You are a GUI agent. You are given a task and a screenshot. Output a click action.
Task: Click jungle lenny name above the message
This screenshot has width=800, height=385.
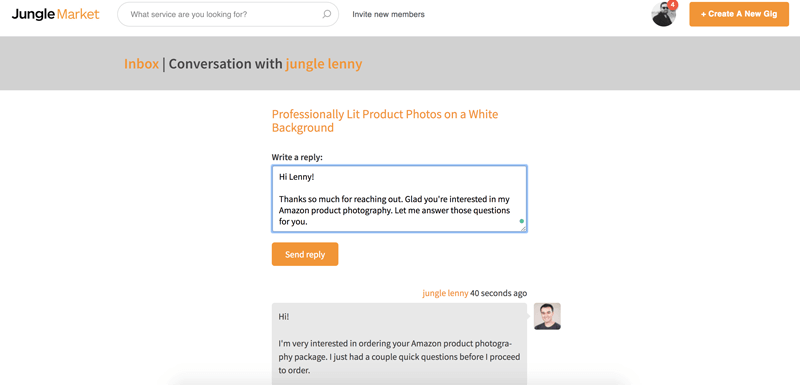445,293
